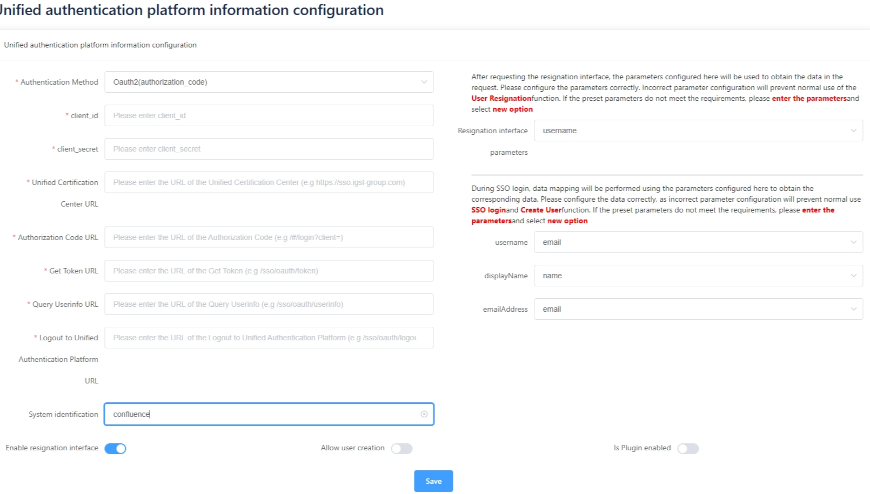Focus the client_id input field

268,115
